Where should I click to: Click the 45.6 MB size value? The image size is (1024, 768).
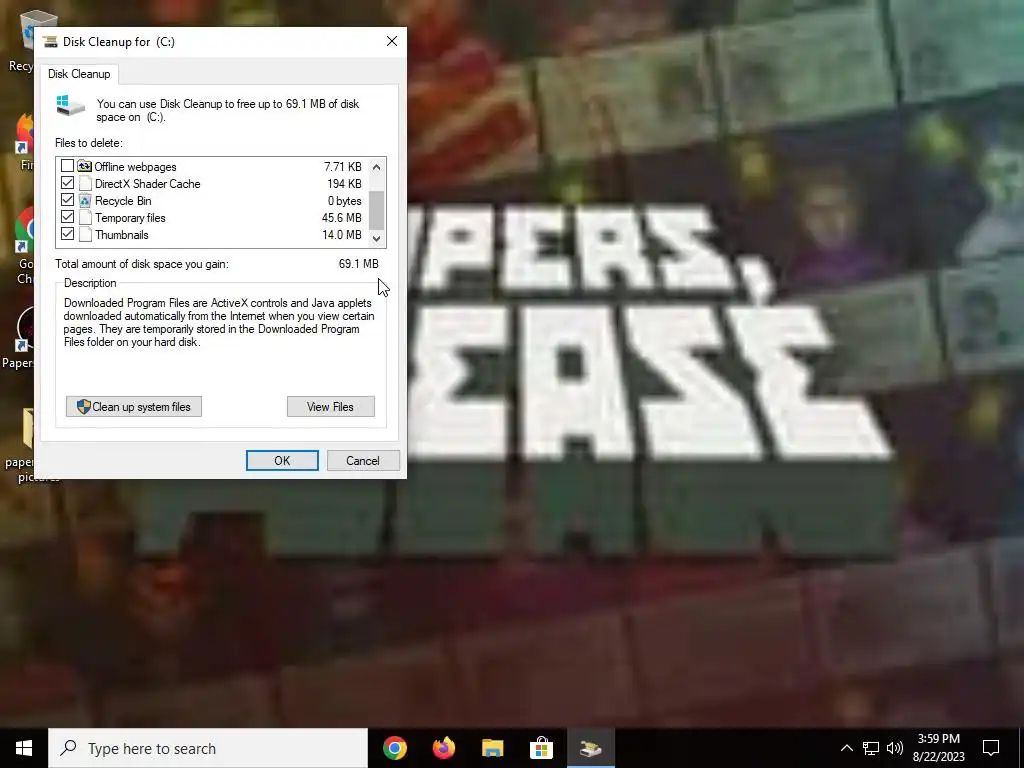(x=342, y=217)
